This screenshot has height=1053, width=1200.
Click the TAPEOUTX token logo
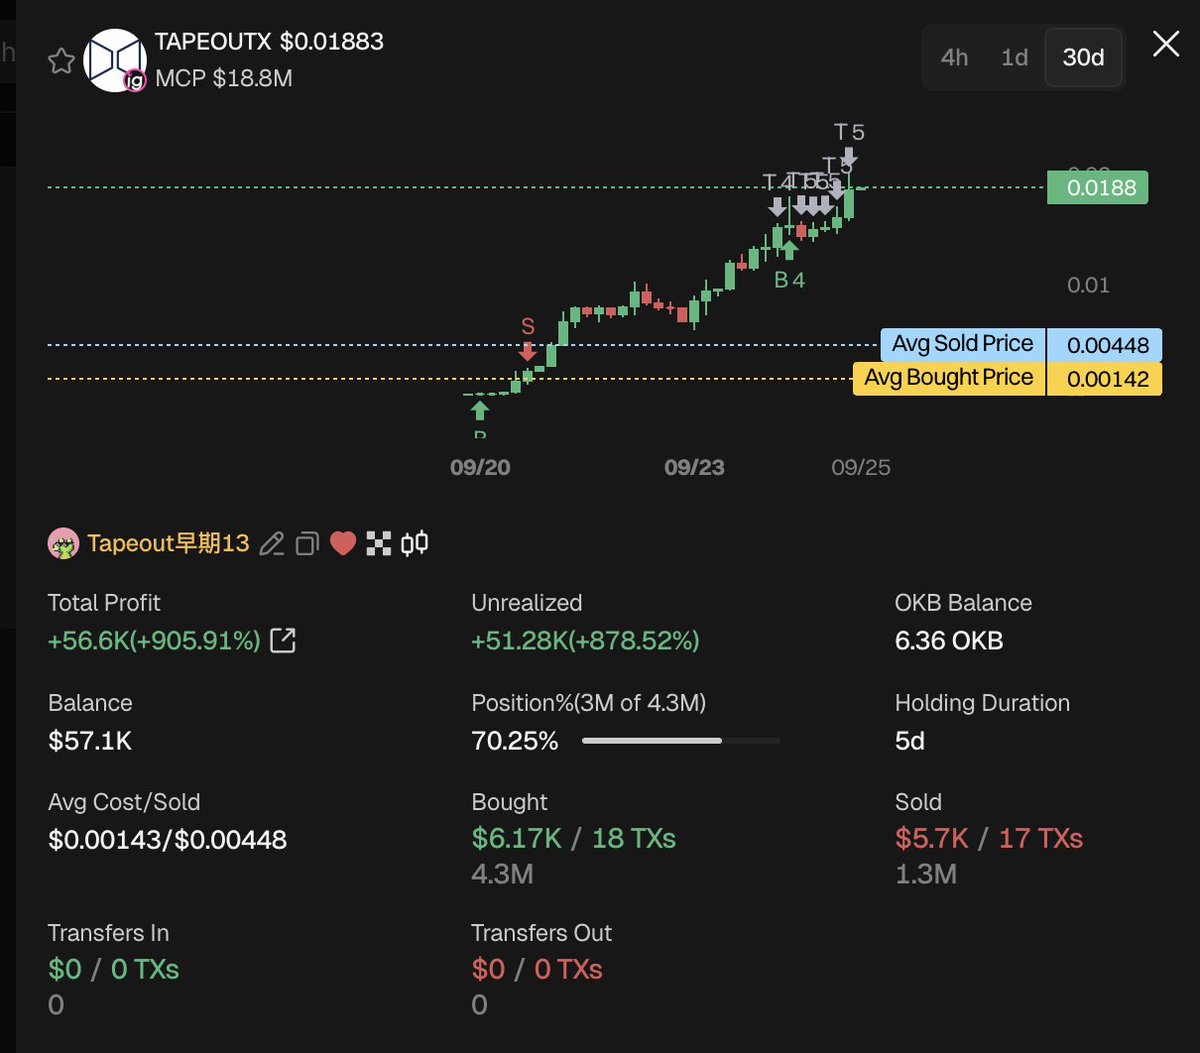(x=115, y=61)
